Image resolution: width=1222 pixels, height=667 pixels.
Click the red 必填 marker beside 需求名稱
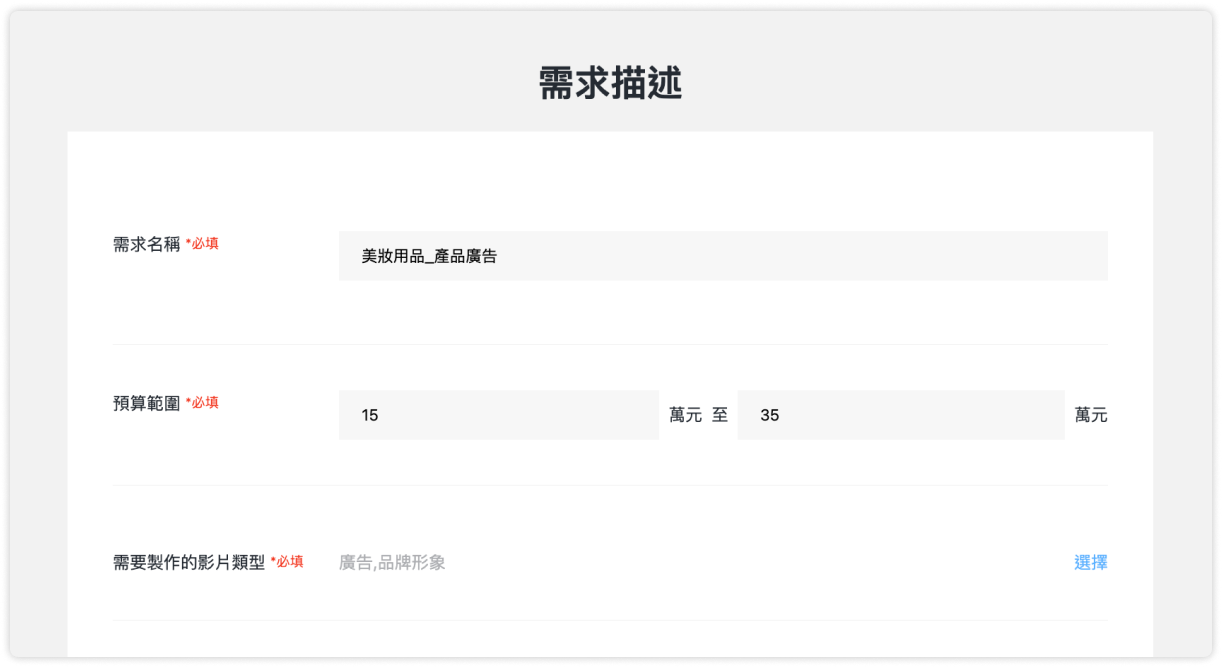[204, 243]
